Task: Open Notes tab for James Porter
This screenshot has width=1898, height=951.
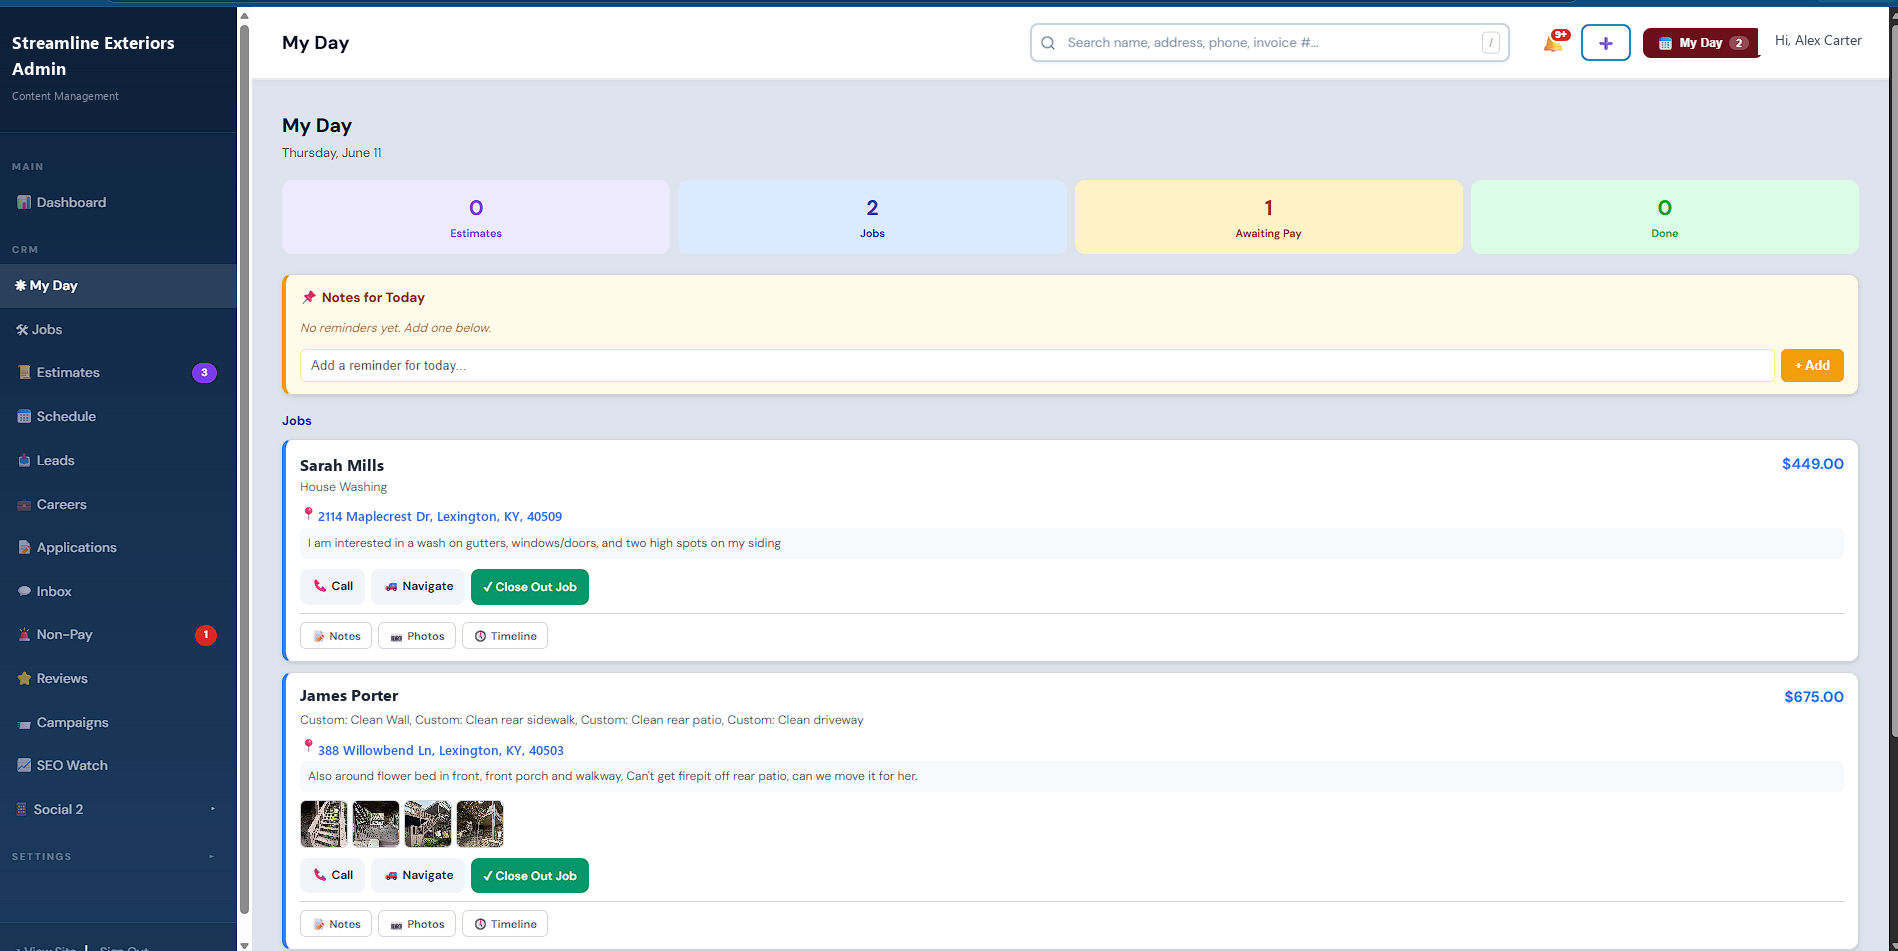Action: click(336, 924)
